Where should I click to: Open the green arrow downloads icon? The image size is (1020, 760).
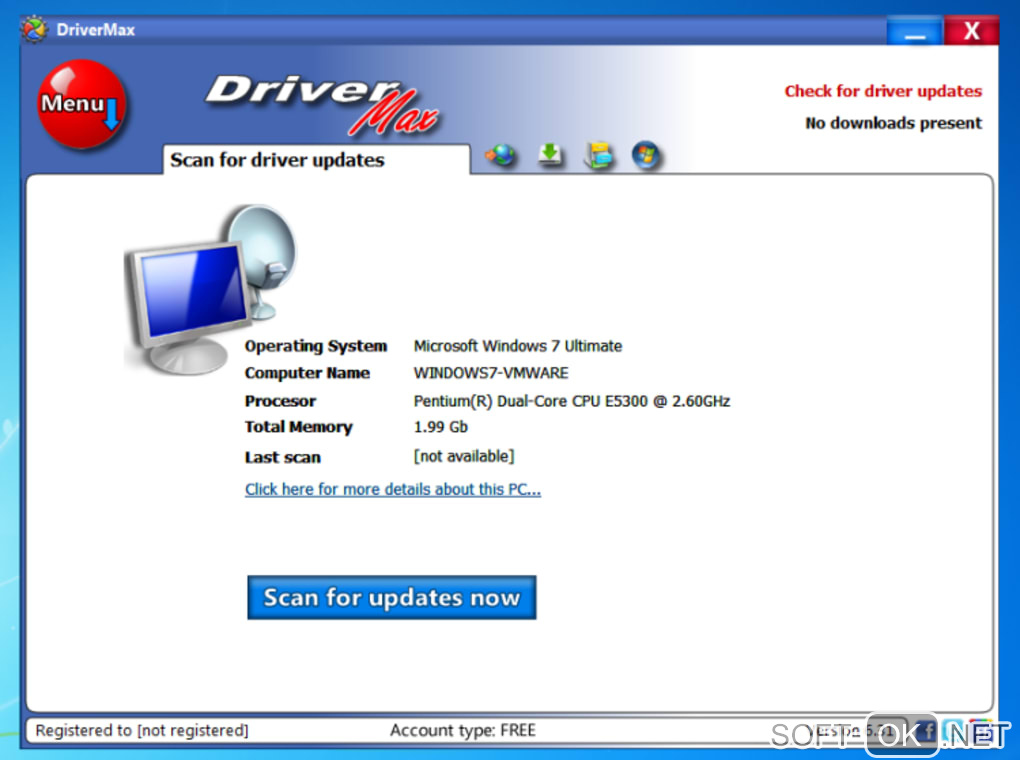550,155
